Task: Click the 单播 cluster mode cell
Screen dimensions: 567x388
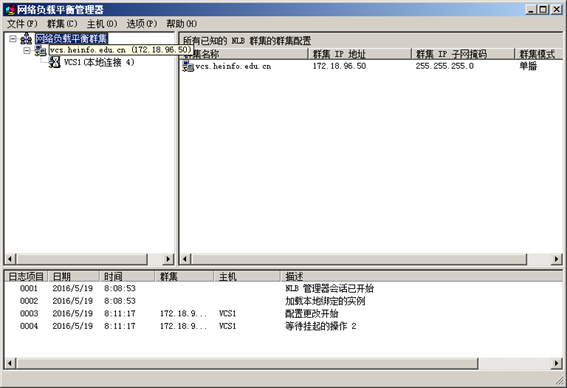Action: [x=528, y=66]
